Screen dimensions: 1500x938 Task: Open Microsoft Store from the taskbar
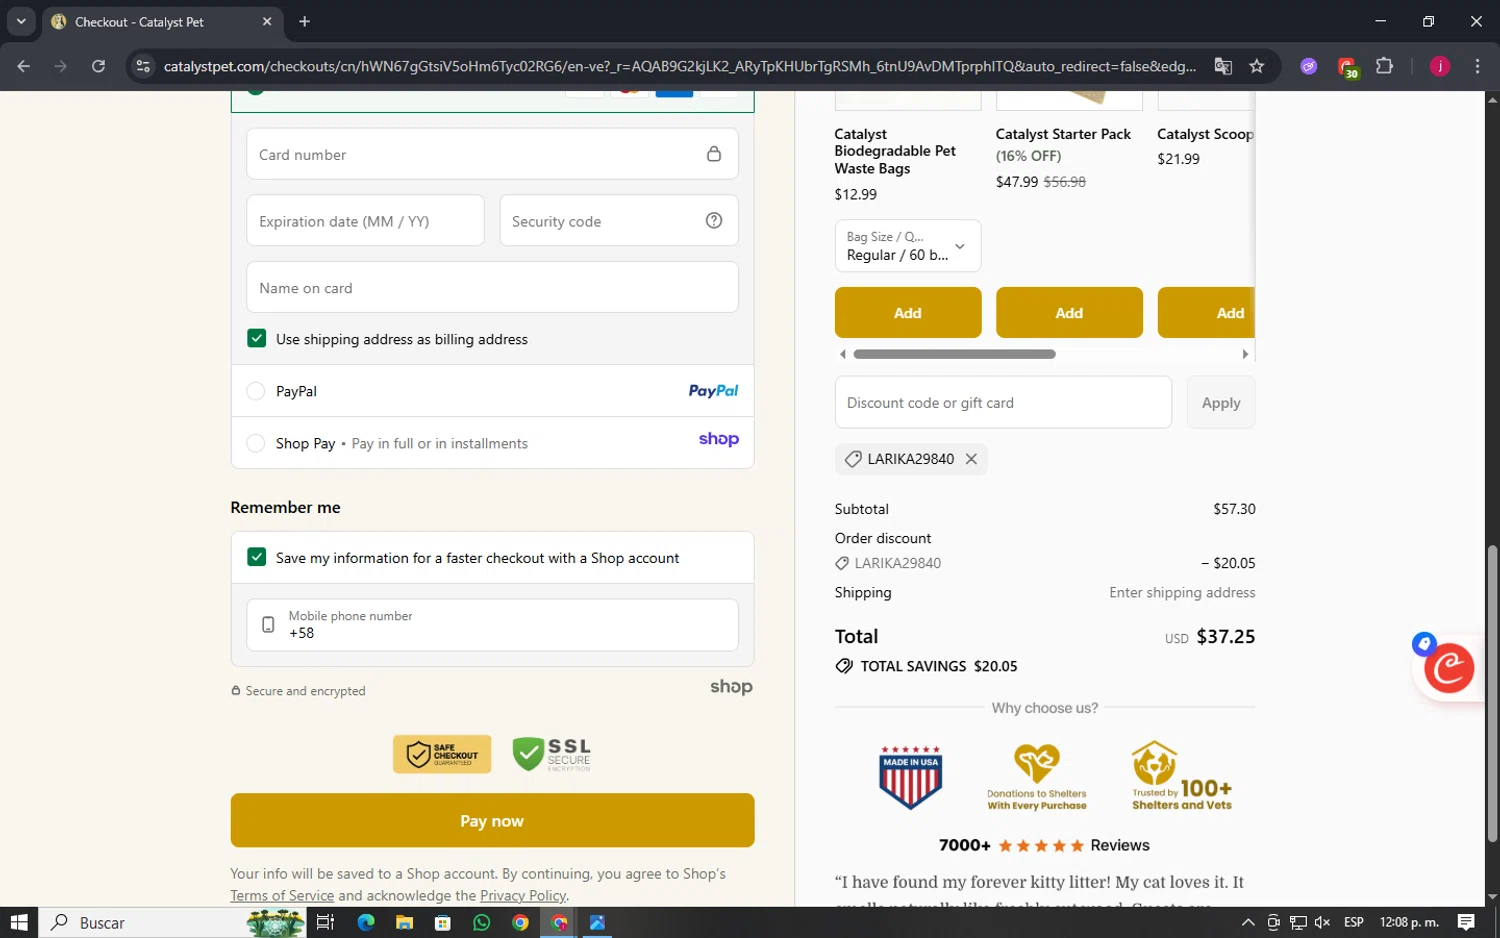click(x=443, y=922)
